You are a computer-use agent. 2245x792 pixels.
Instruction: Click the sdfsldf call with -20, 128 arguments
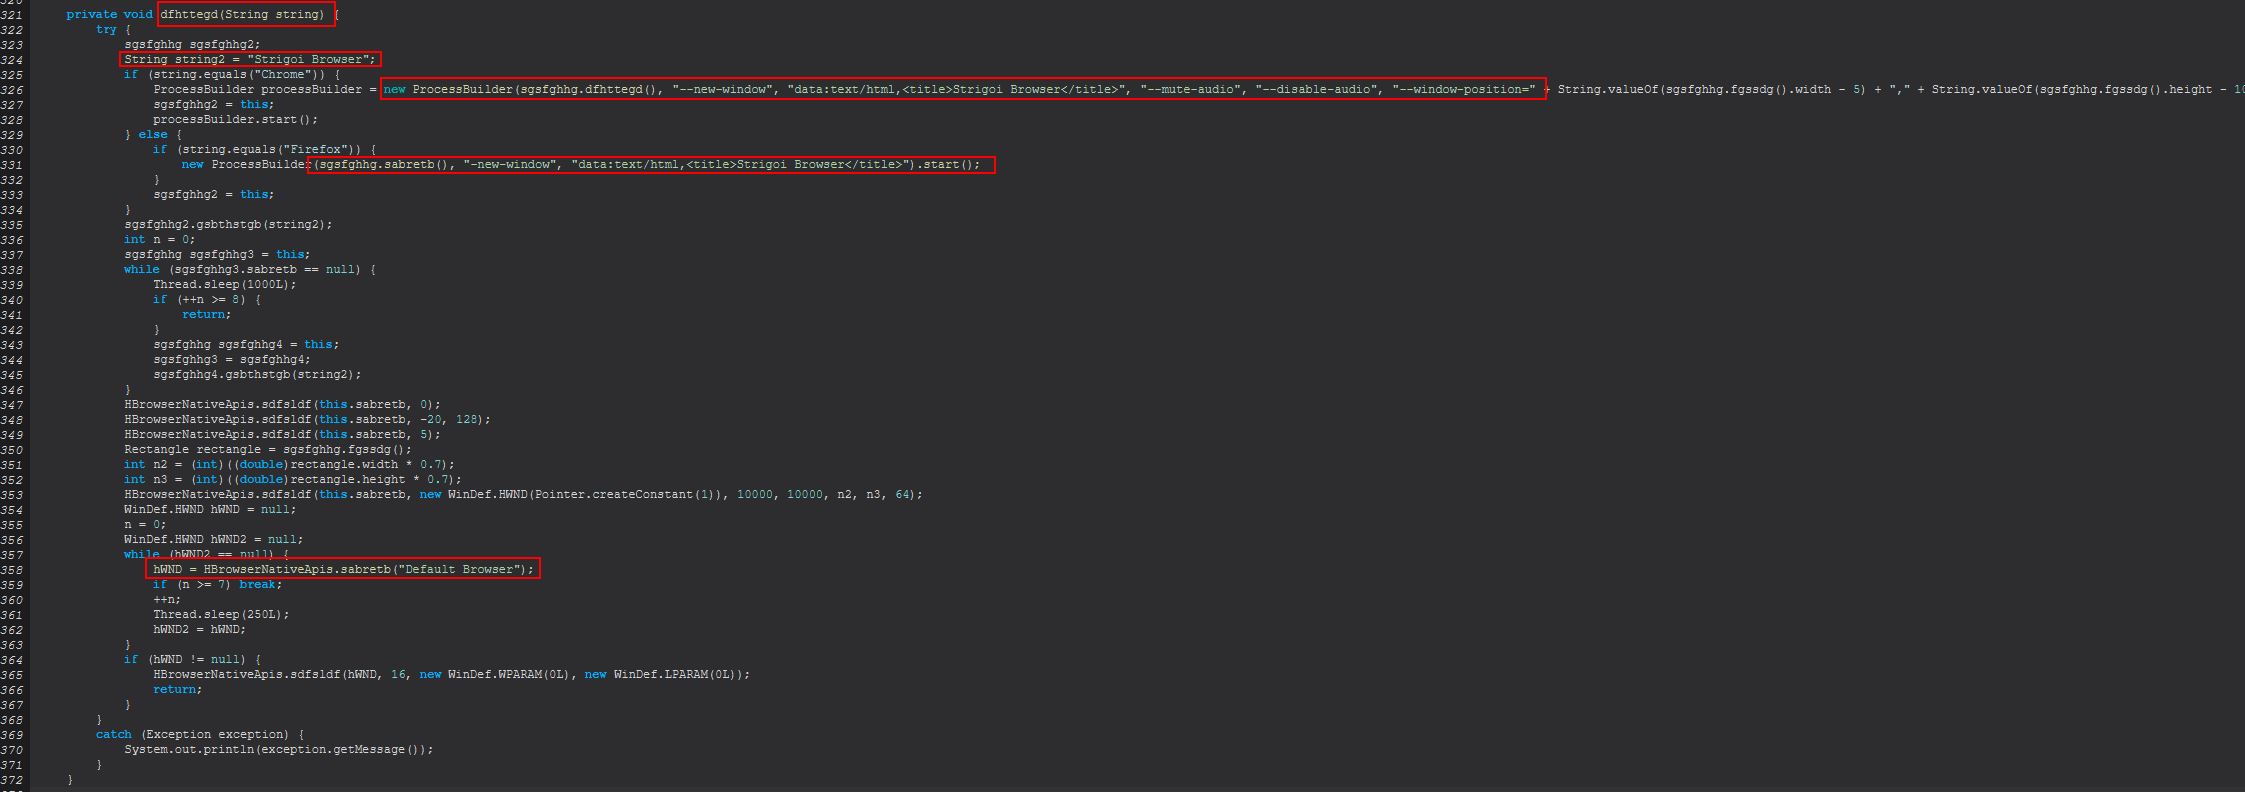(x=308, y=419)
